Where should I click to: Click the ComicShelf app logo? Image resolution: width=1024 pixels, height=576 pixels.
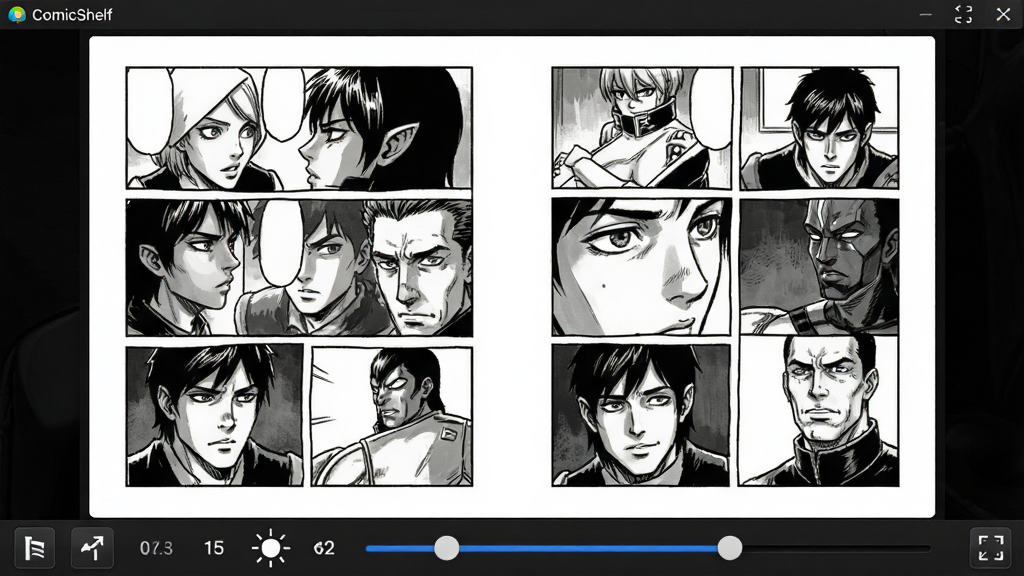[17, 14]
